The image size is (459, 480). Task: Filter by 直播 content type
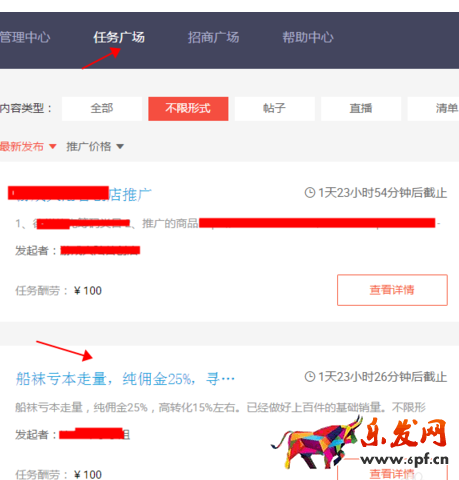(361, 109)
